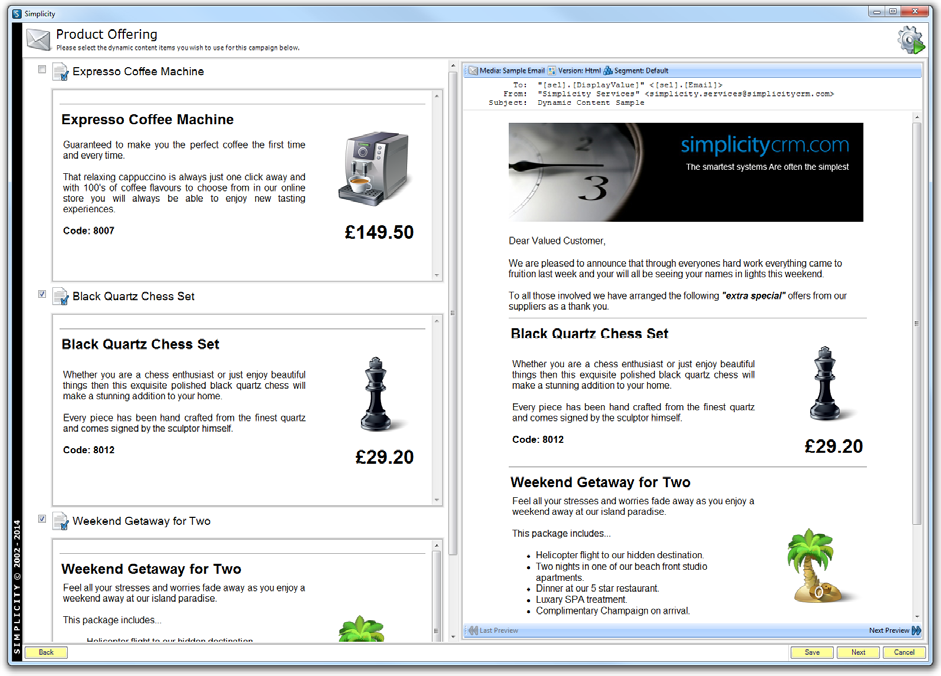941x676 pixels.
Task: Click the gear run icon at top right
Action: [x=911, y=40]
